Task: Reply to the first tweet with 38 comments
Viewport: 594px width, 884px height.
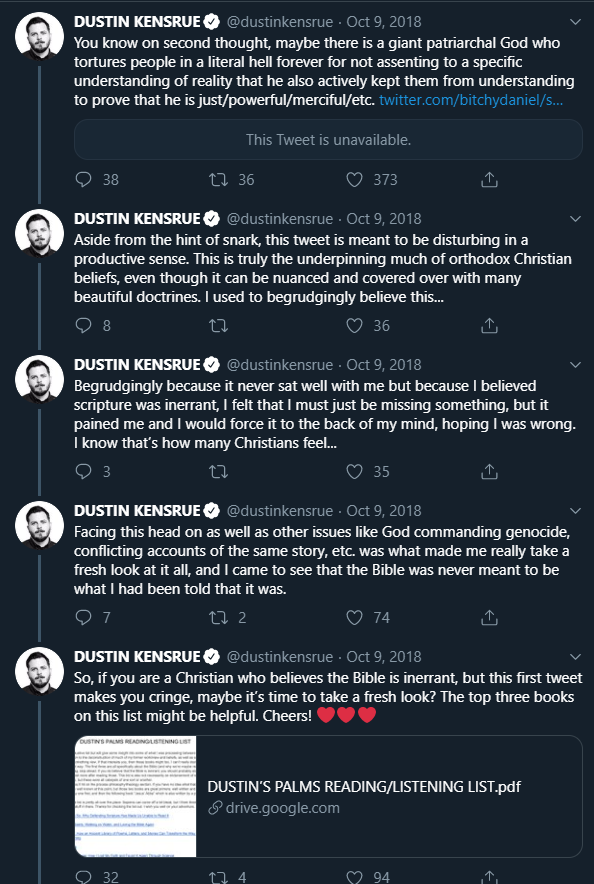Action: tap(83, 180)
